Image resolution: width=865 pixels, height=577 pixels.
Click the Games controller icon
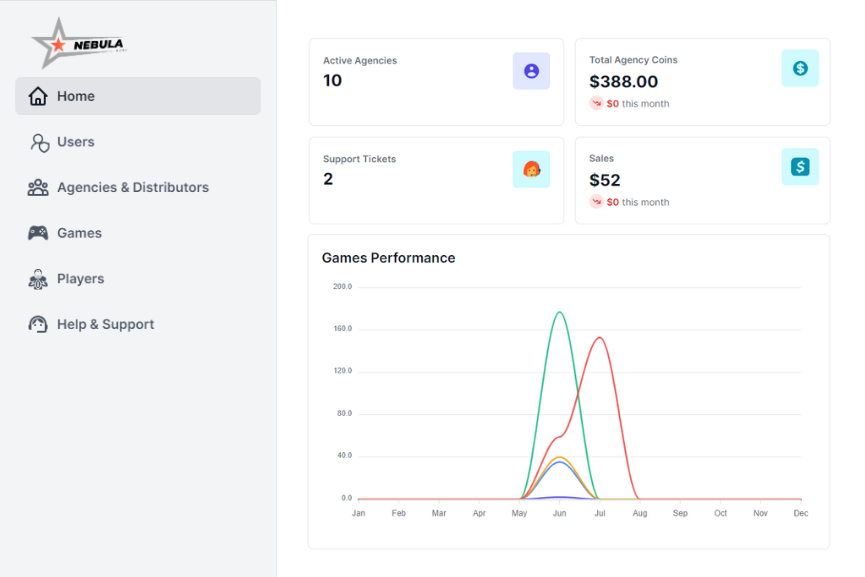(x=38, y=233)
